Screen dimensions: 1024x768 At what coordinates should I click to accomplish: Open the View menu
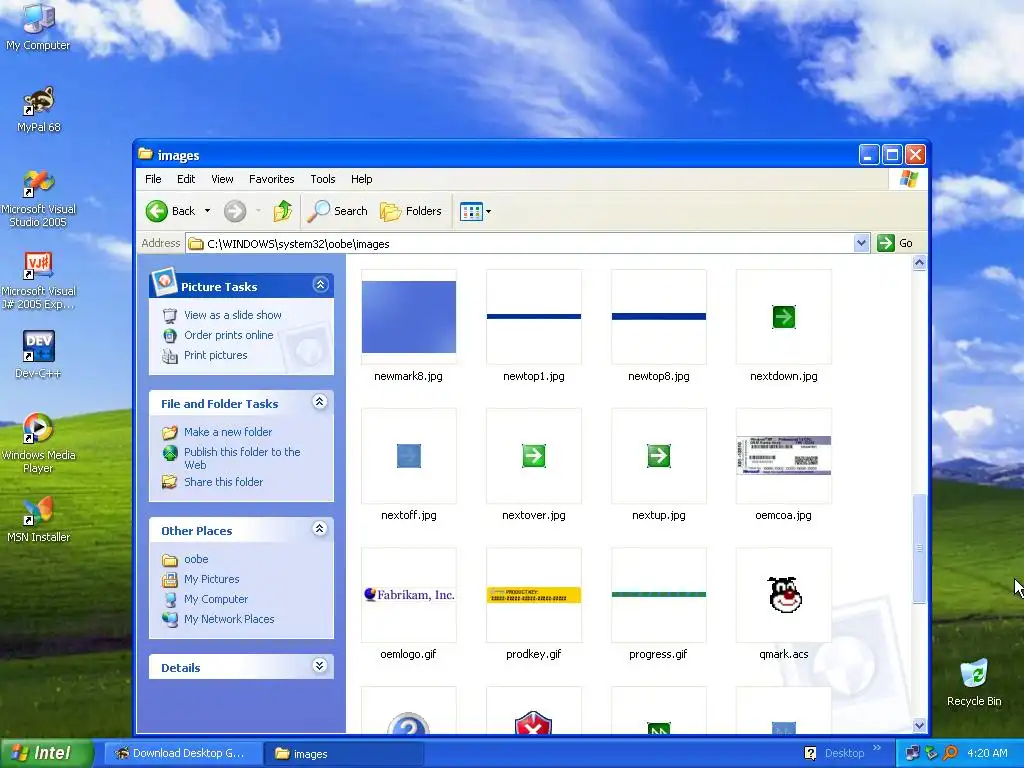(x=222, y=179)
